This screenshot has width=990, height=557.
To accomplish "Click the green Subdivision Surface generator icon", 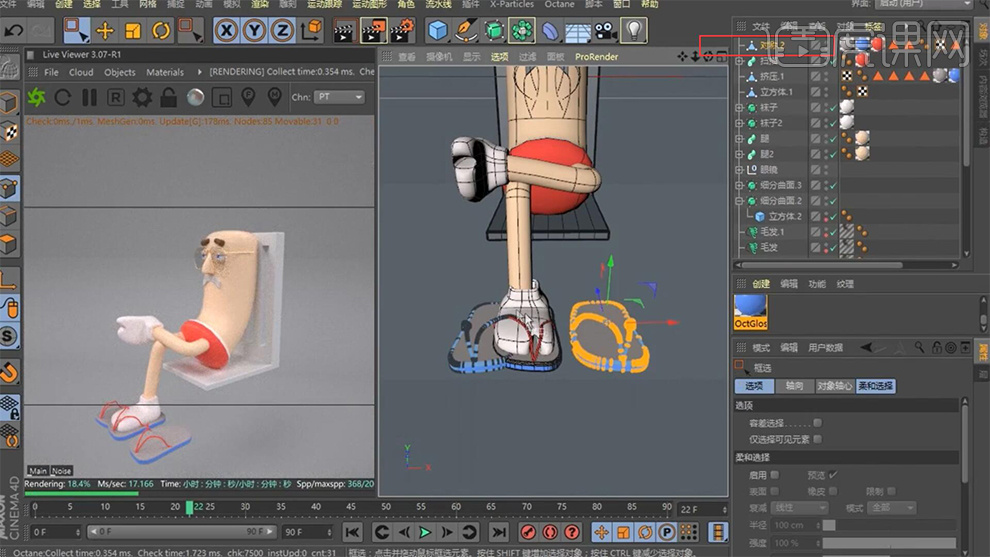I will [494, 30].
